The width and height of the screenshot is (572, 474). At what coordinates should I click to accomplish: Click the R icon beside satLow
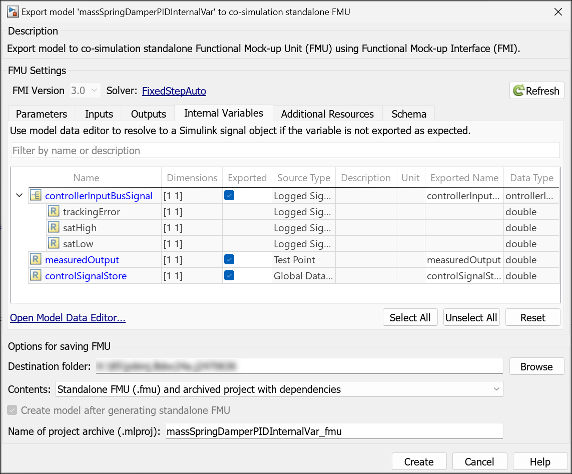[53, 243]
